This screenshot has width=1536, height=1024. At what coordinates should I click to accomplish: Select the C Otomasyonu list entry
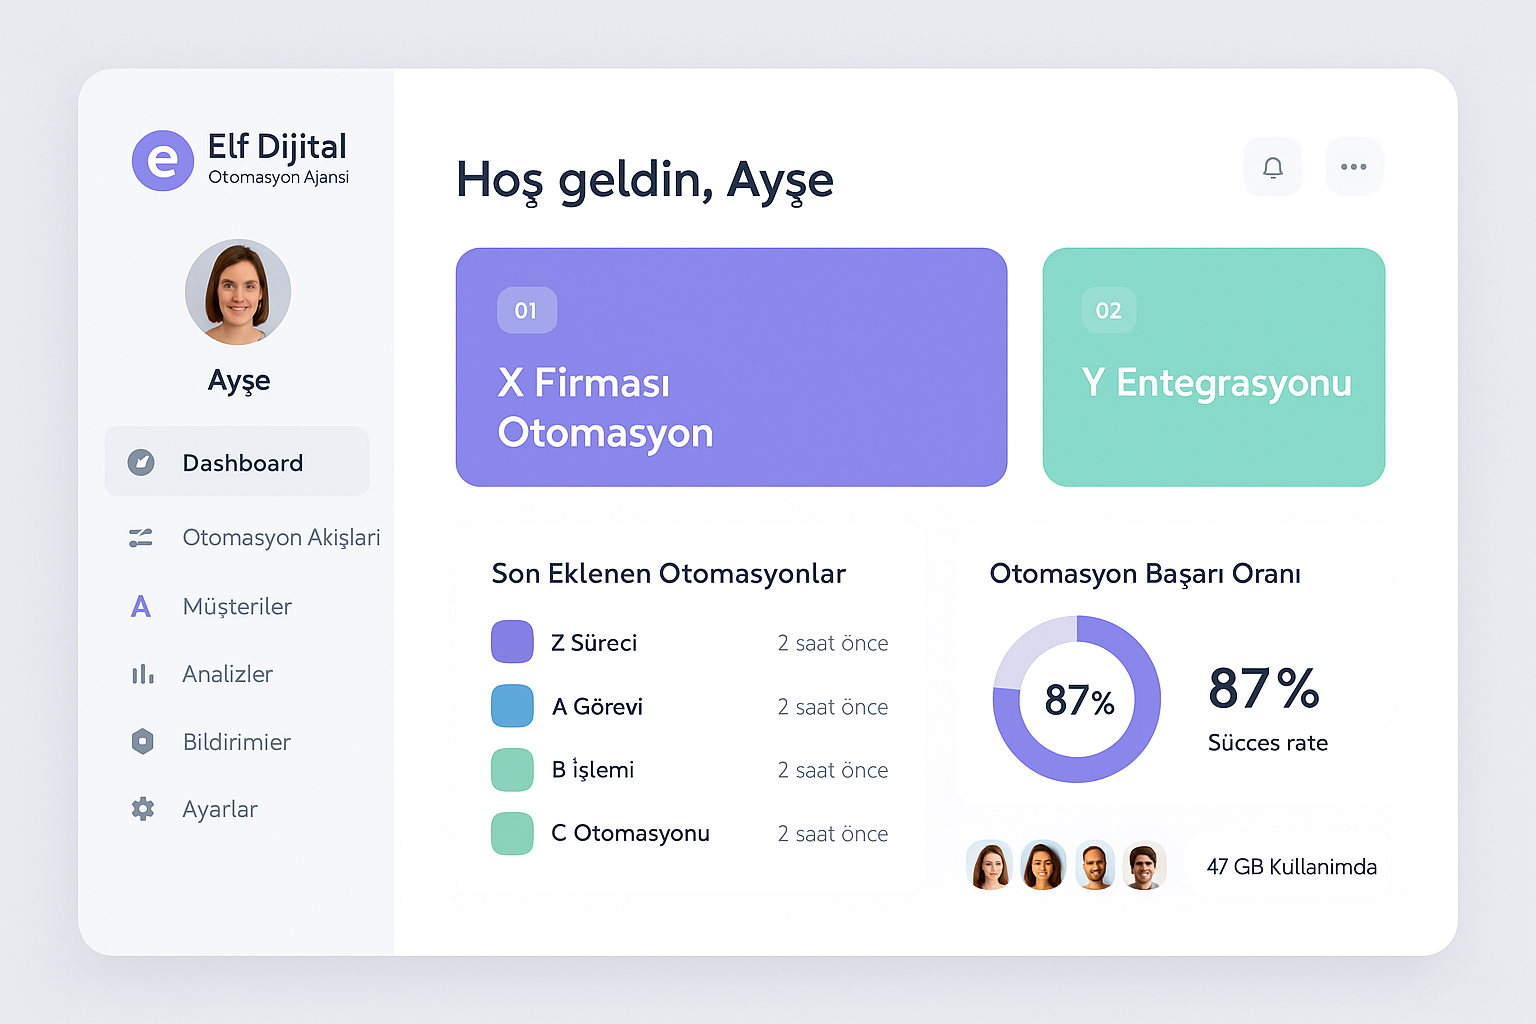[630, 833]
